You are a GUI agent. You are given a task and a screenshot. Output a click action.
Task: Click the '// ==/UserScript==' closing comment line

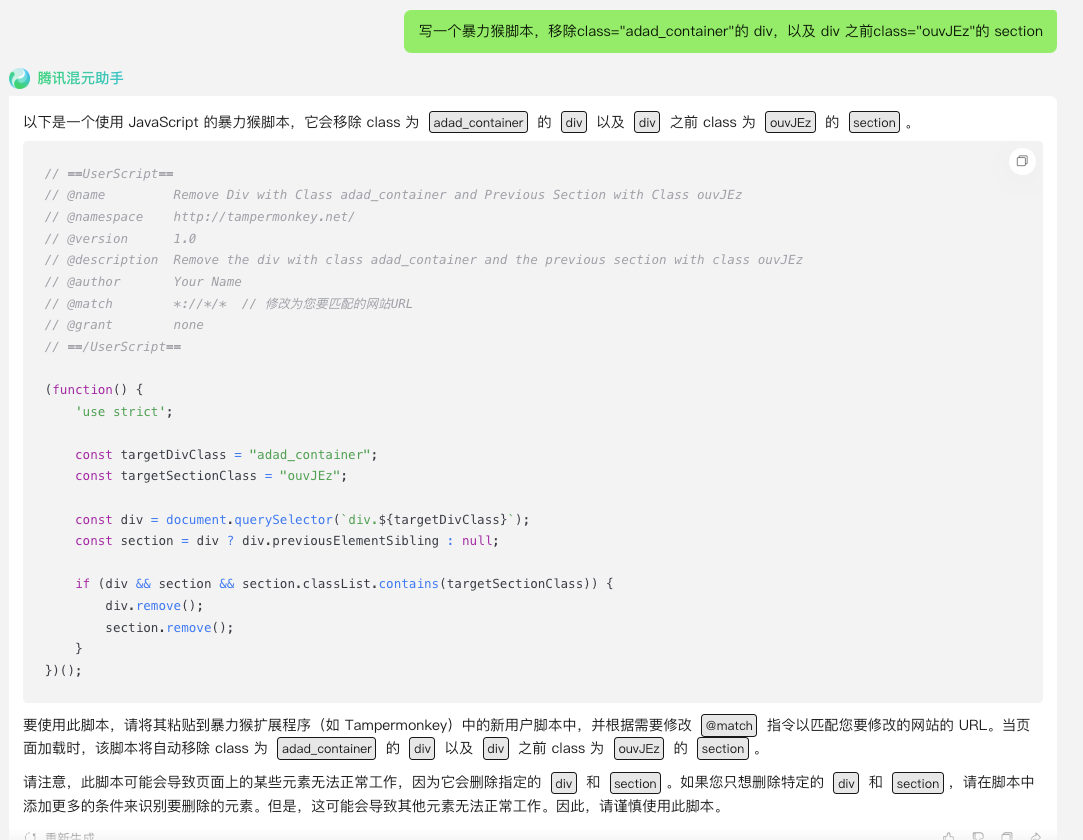(x=113, y=347)
